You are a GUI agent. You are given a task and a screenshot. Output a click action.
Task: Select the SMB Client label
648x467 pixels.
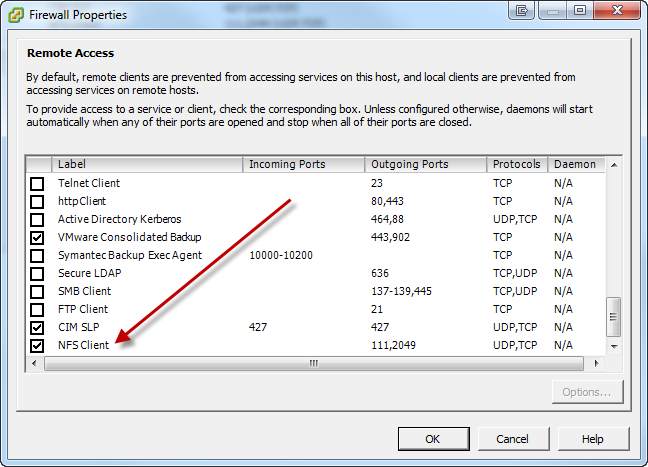tap(85, 291)
